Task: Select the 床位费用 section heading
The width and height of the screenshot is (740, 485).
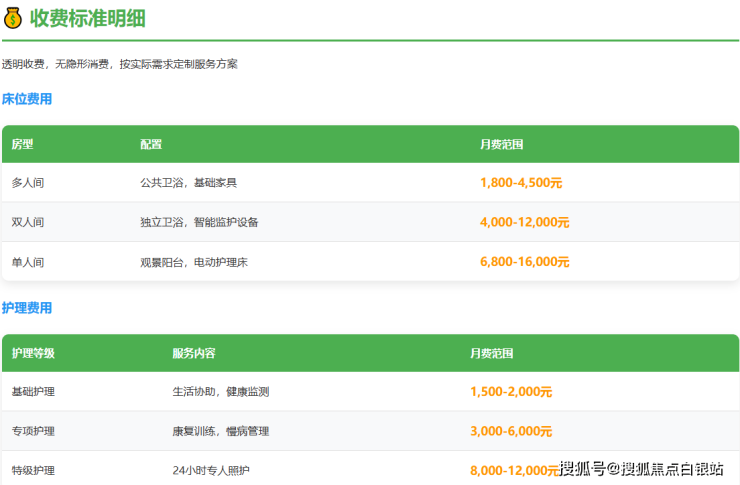Action: [27, 99]
